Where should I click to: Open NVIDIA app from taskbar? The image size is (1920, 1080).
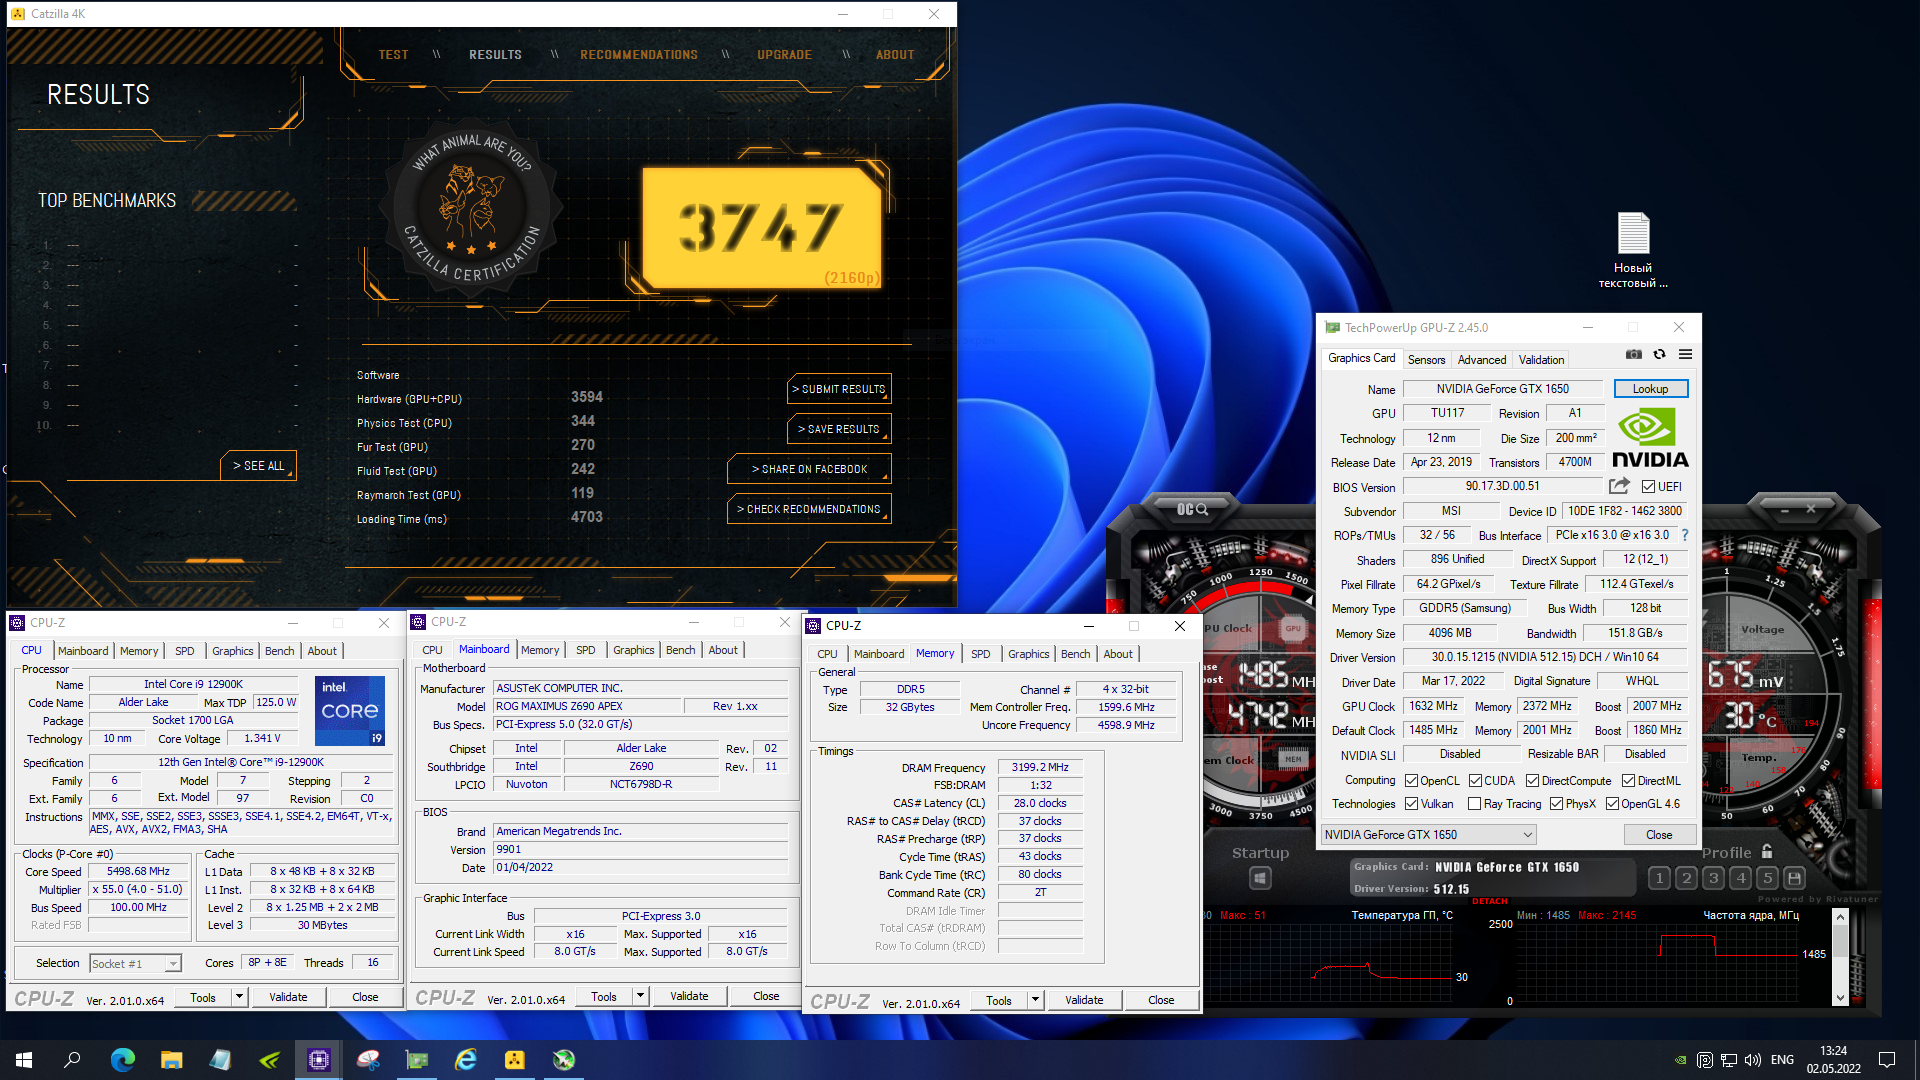[x=270, y=1060]
